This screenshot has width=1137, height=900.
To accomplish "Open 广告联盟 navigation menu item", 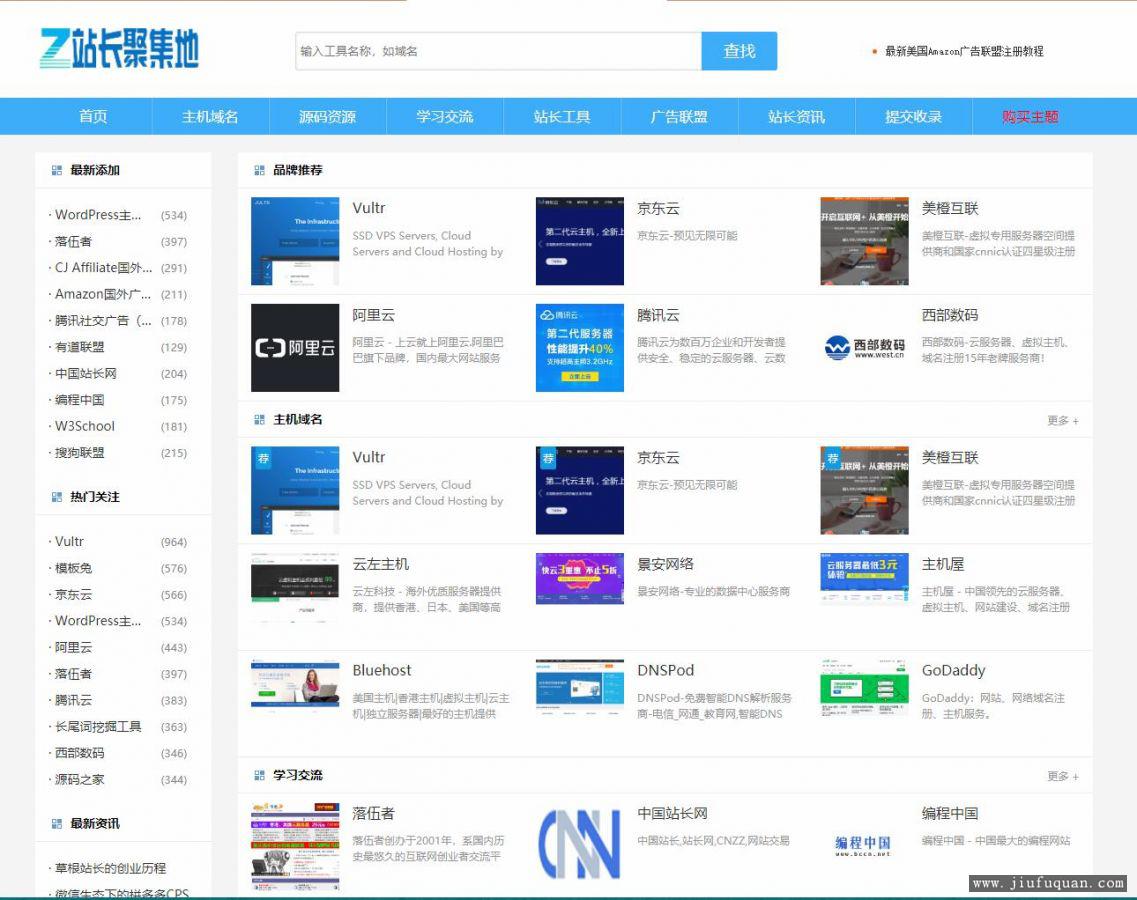I will point(679,117).
